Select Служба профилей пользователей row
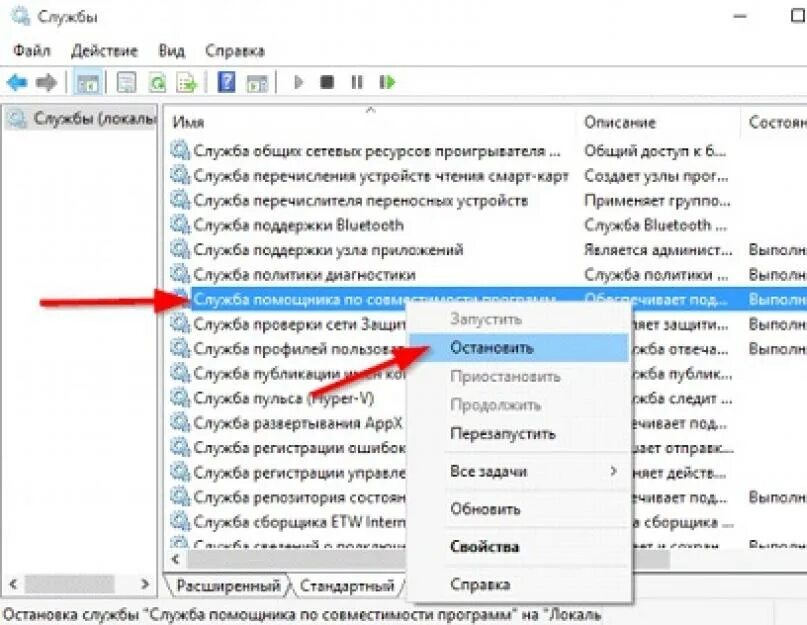Image resolution: width=807 pixels, height=625 pixels. point(300,349)
